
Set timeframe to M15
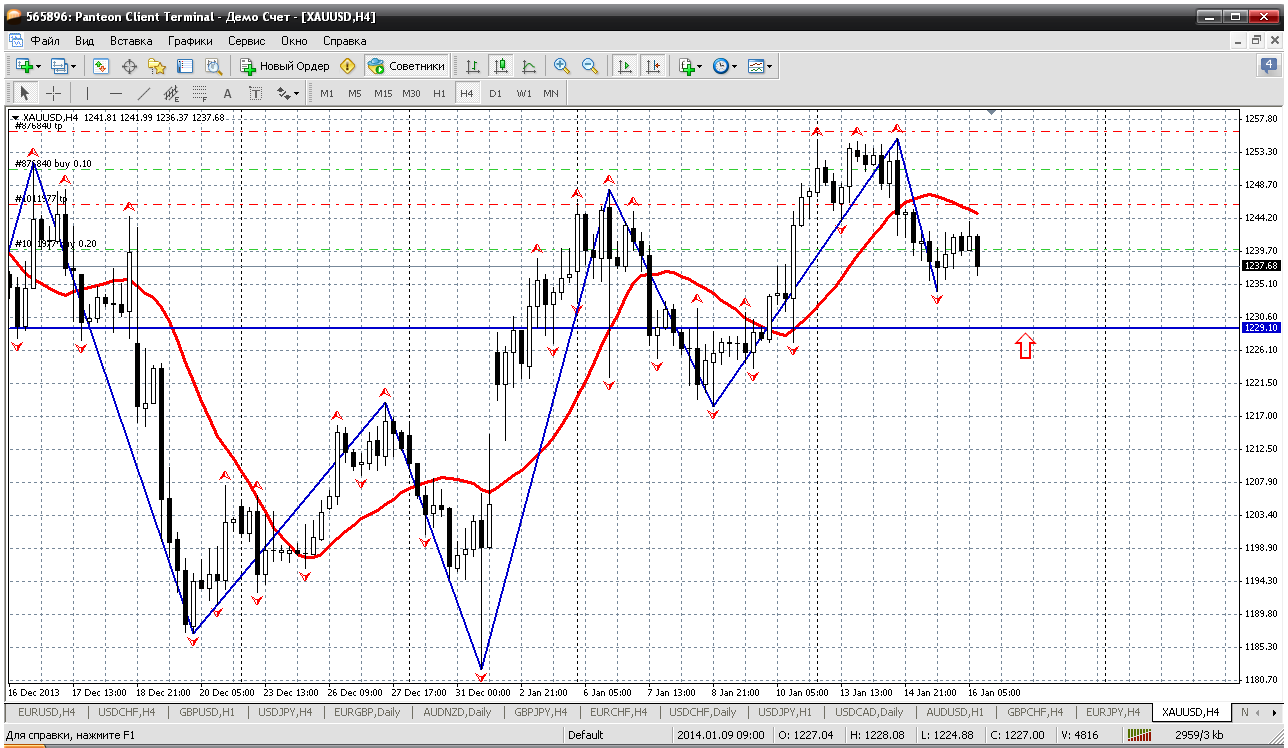click(x=383, y=93)
